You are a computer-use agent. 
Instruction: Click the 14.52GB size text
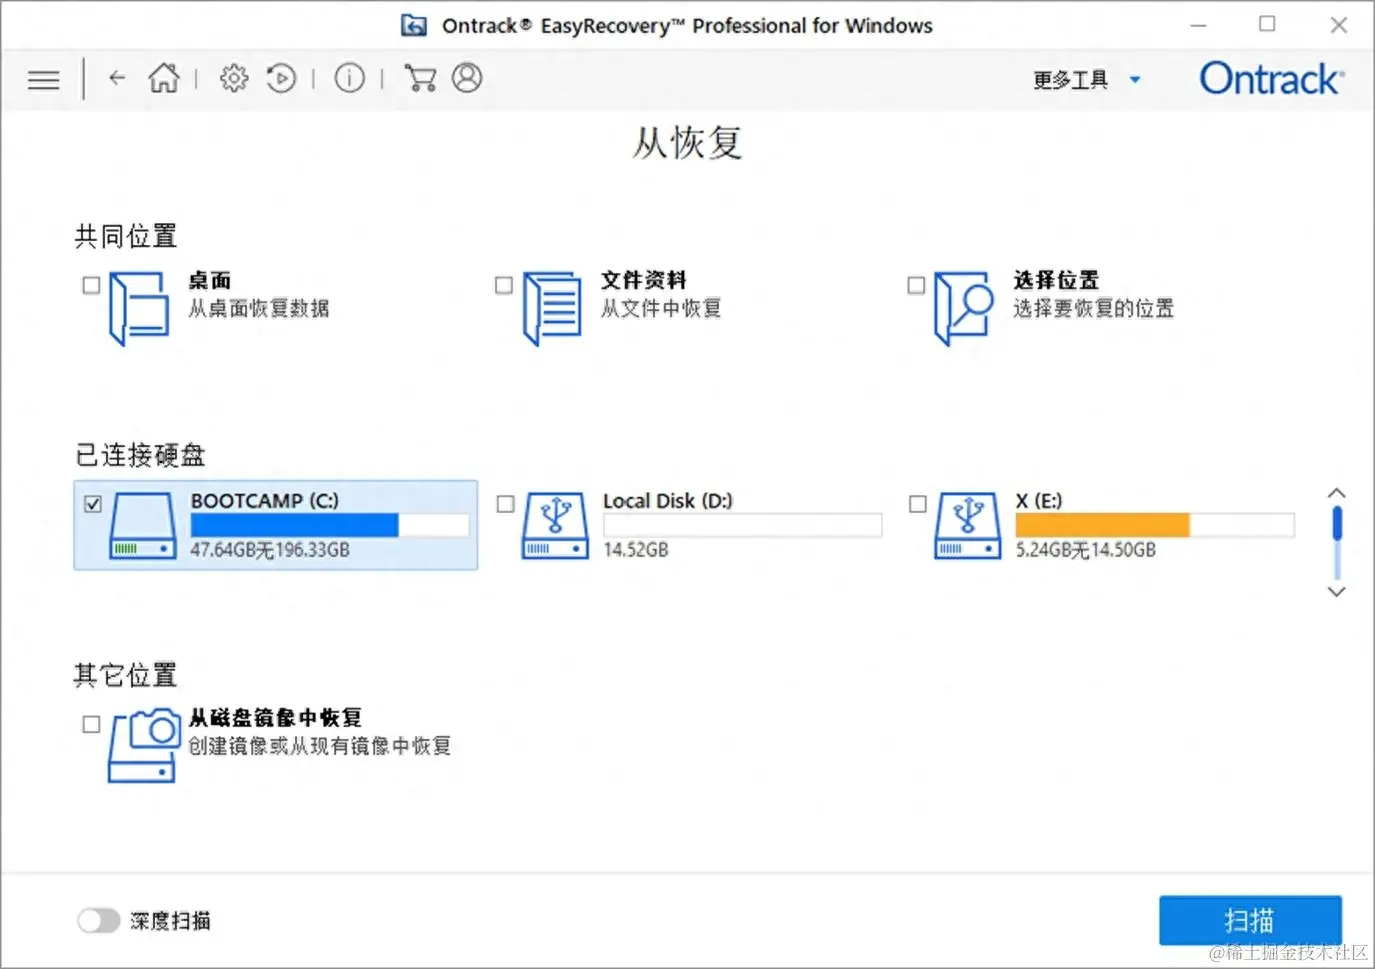pyautogui.click(x=636, y=550)
